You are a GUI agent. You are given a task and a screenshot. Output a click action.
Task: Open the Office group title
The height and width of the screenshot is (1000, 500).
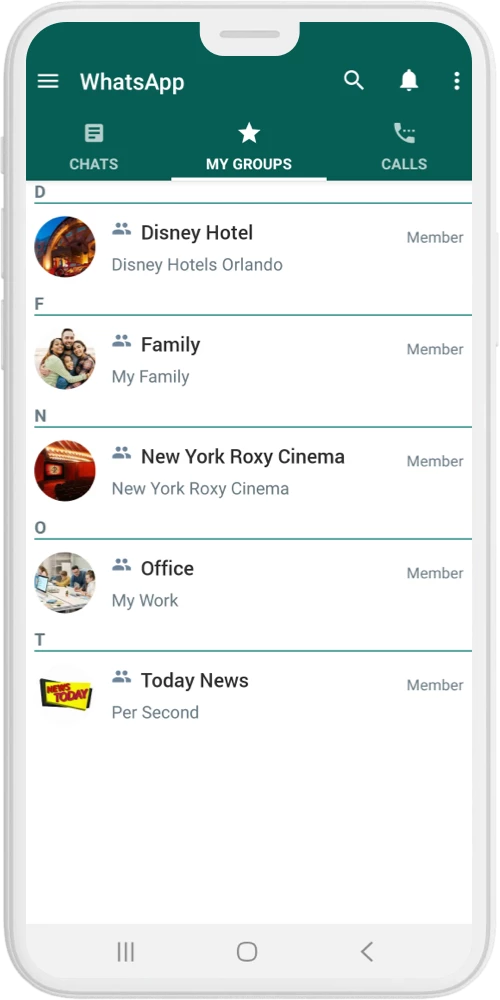(167, 568)
